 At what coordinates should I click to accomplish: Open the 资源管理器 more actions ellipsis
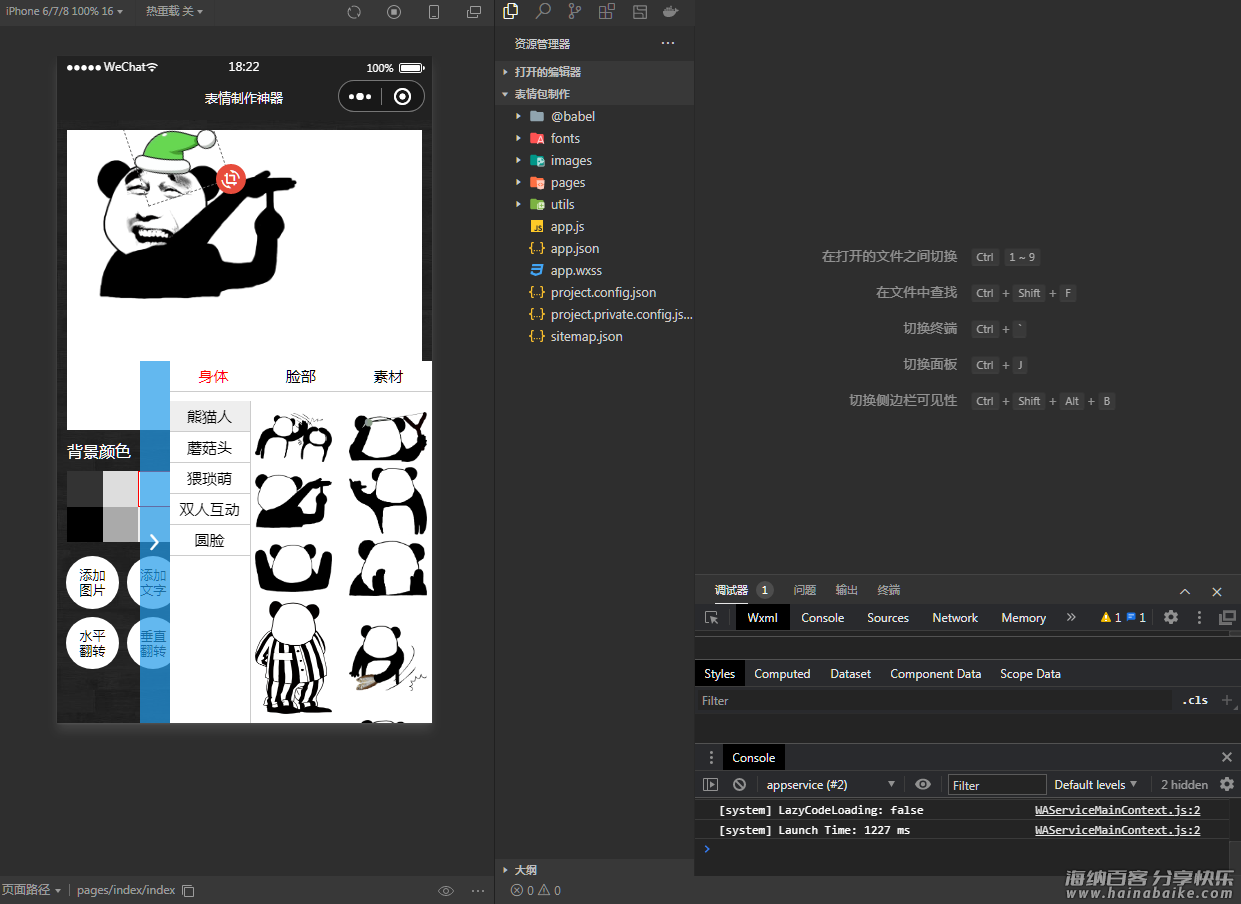(x=668, y=43)
